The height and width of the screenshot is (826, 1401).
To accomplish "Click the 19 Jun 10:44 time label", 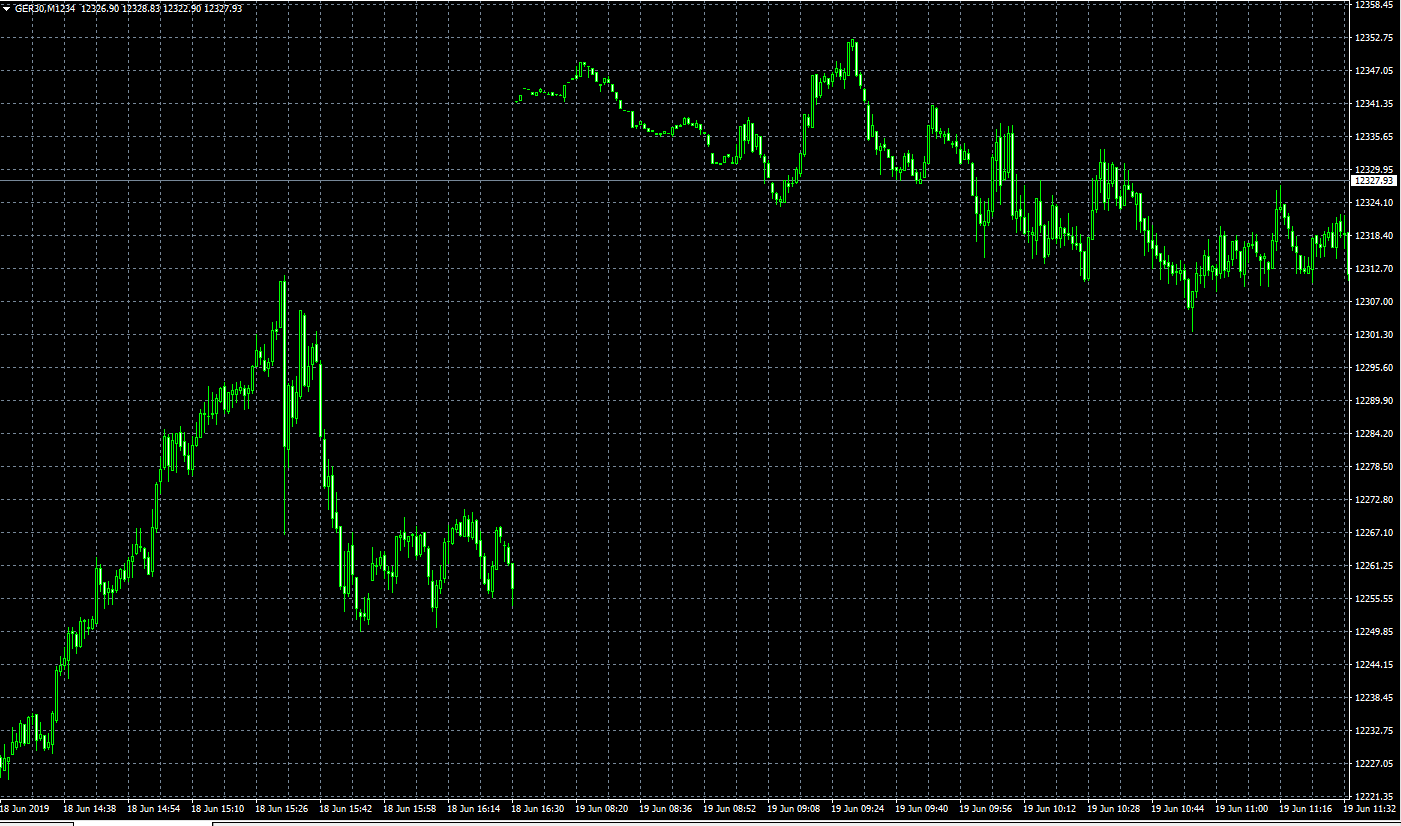I will 1177,808.
